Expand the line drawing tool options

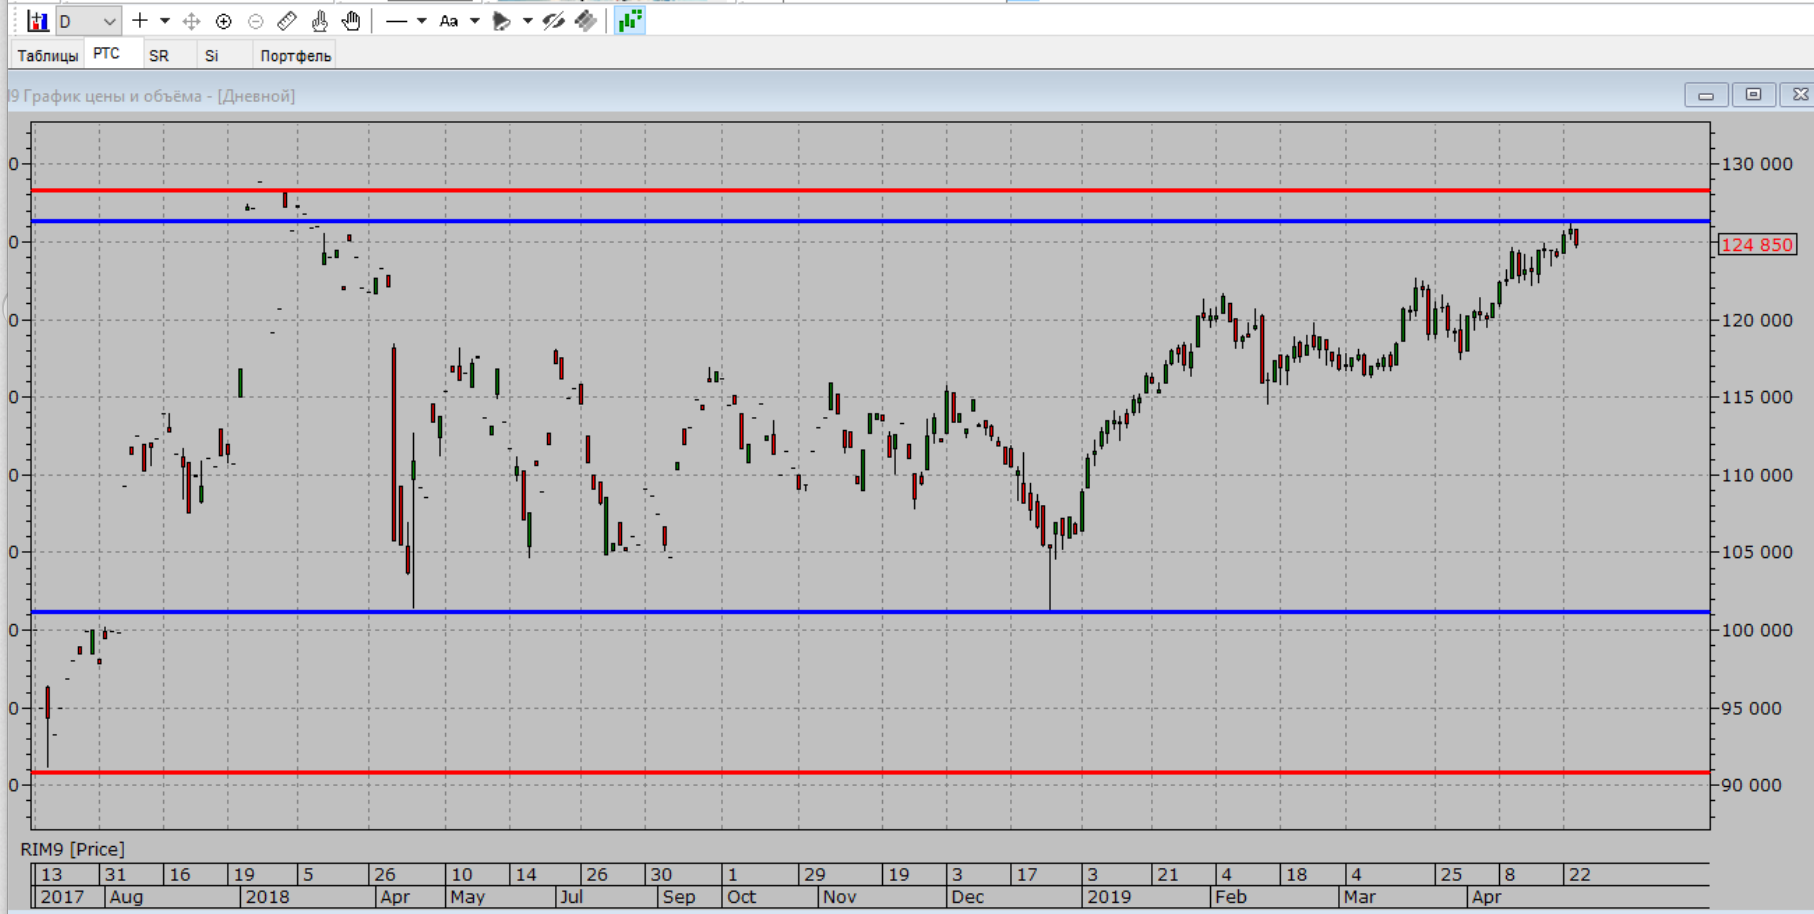(422, 21)
